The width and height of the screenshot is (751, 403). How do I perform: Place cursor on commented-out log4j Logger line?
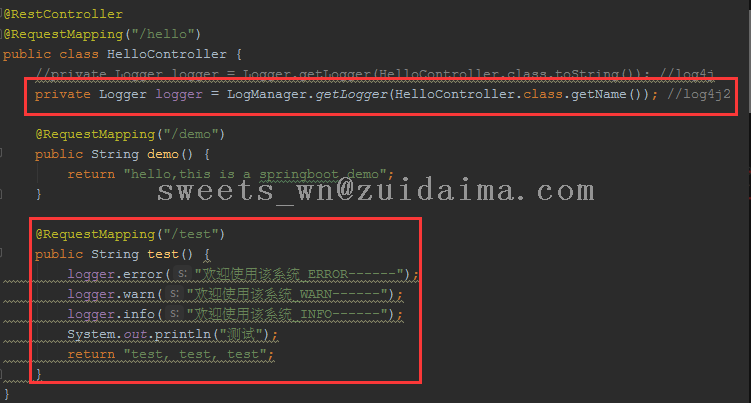click(375, 74)
